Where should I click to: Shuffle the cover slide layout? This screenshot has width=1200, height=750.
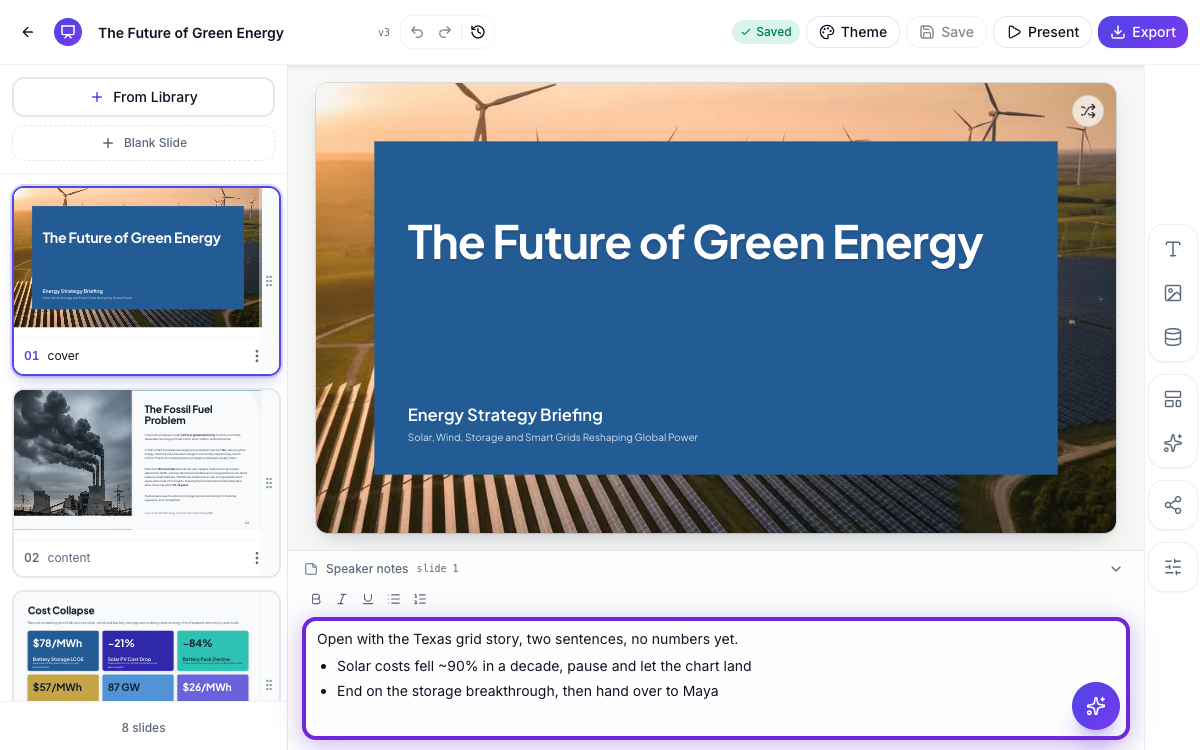click(1088, 111)
